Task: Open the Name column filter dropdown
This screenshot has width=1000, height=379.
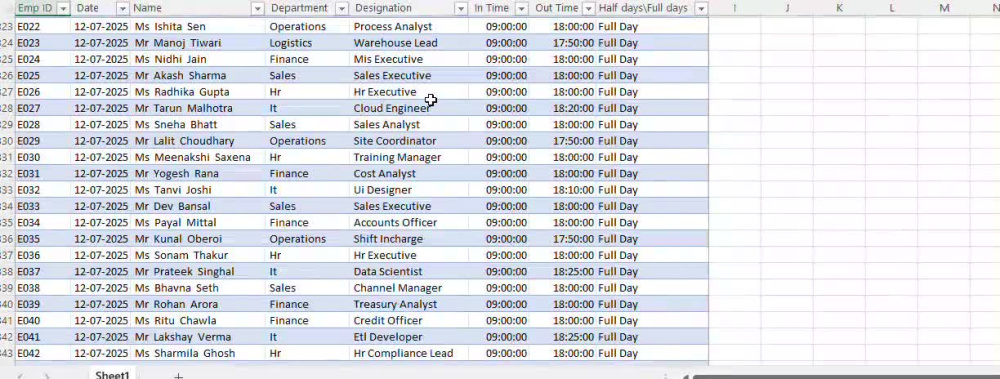Action: (258, 8)
